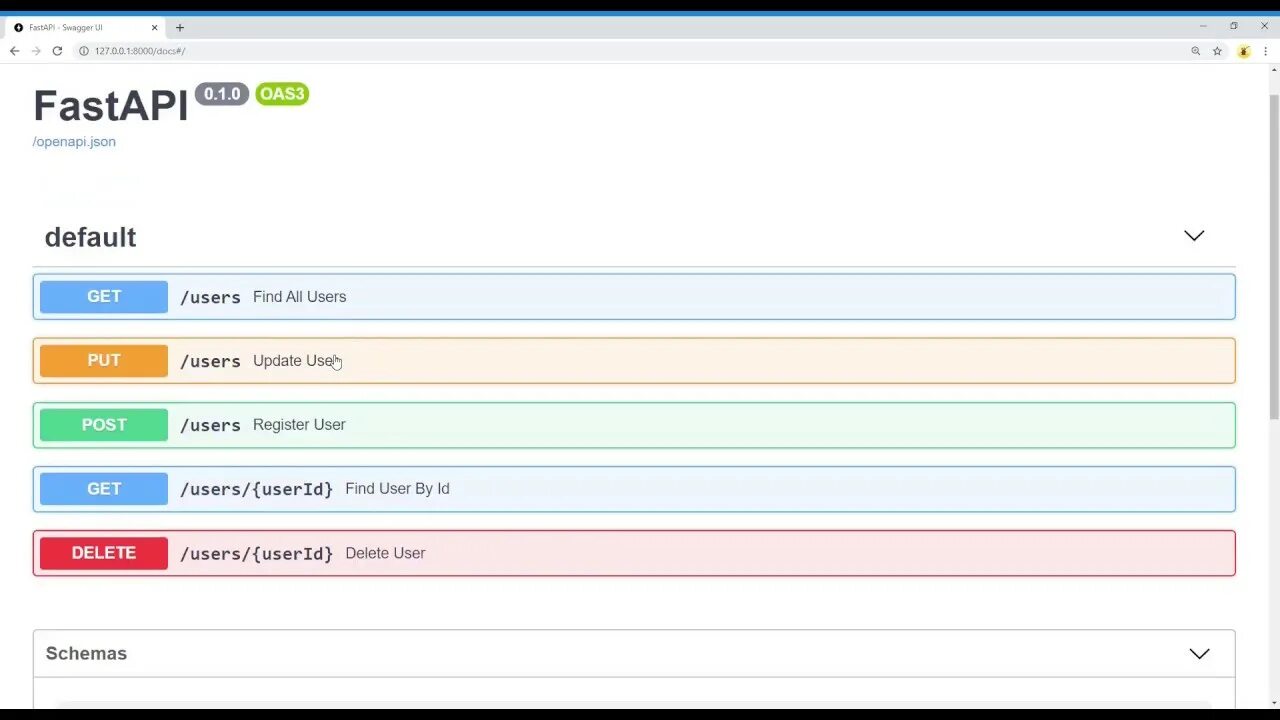Click the site info icon beside the URL
The image size is (1280, 720).
click(x=84, y=51)
